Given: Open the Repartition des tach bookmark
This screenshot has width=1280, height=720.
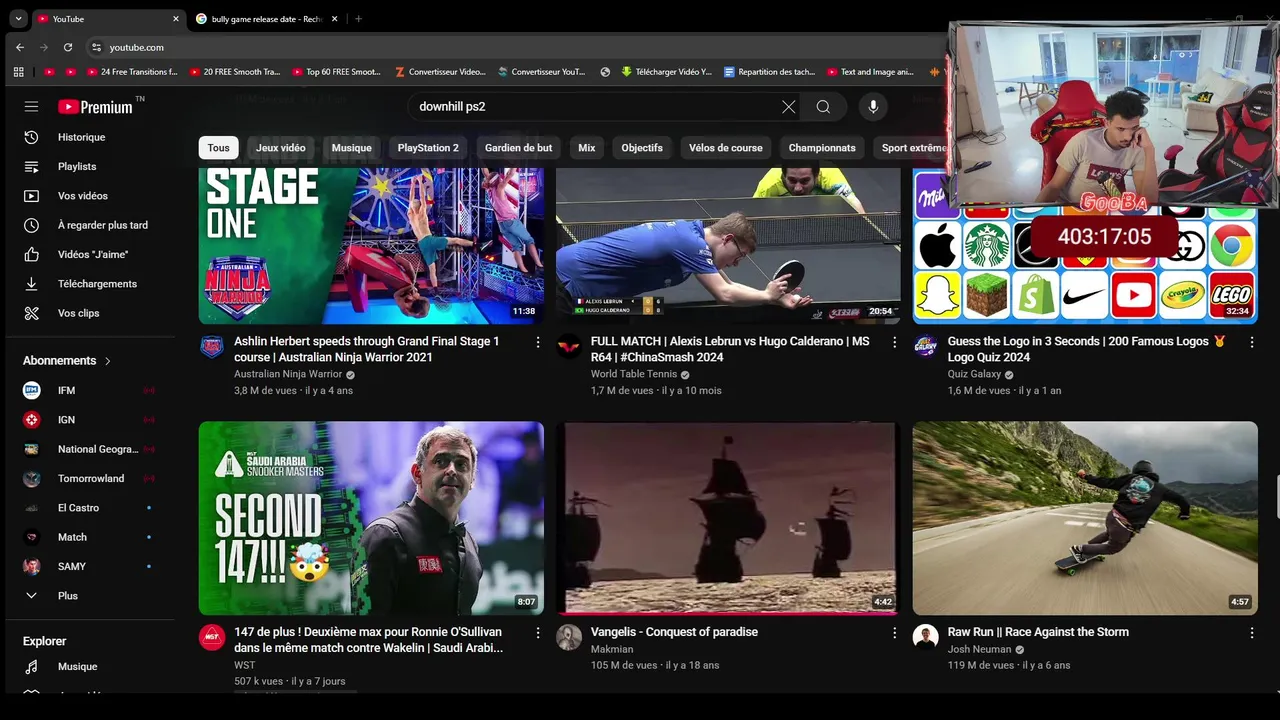Looking at the screenshot, I should (769, 72).
